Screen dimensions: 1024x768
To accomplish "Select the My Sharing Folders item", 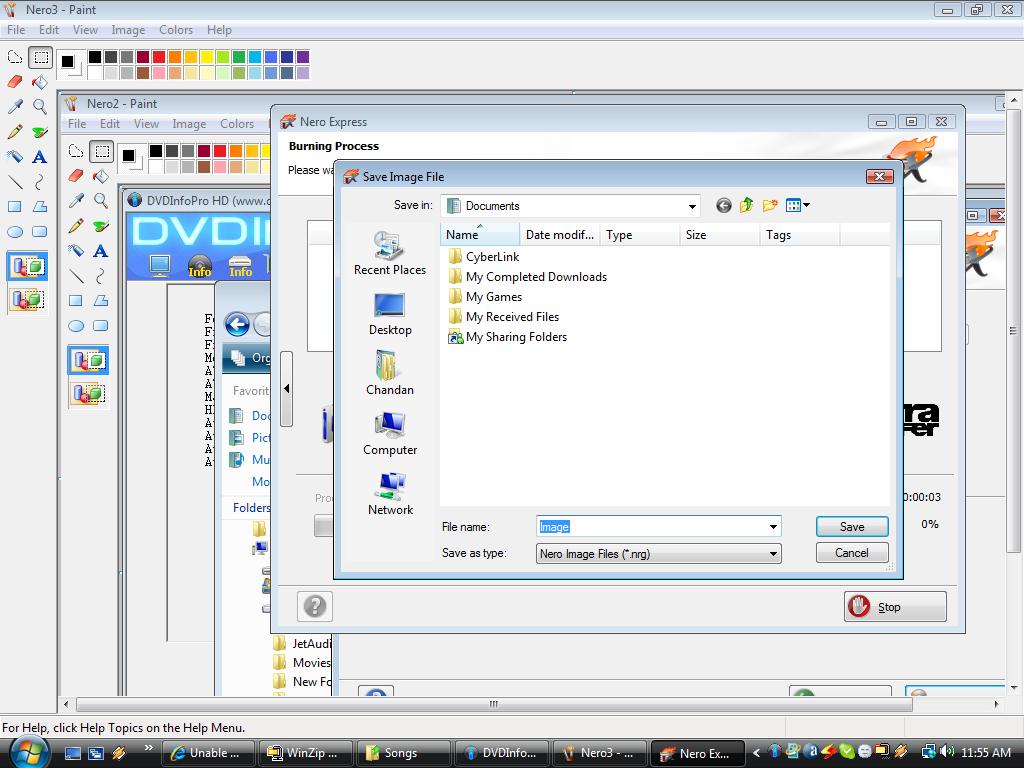I will coord(507,337).
